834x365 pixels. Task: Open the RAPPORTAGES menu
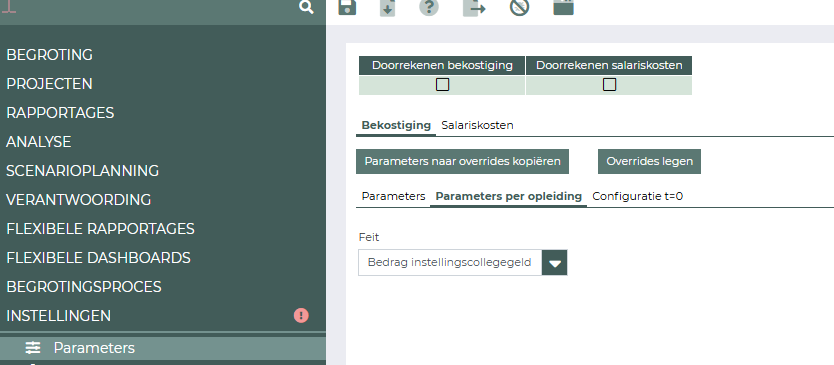[x=60, y=113]
